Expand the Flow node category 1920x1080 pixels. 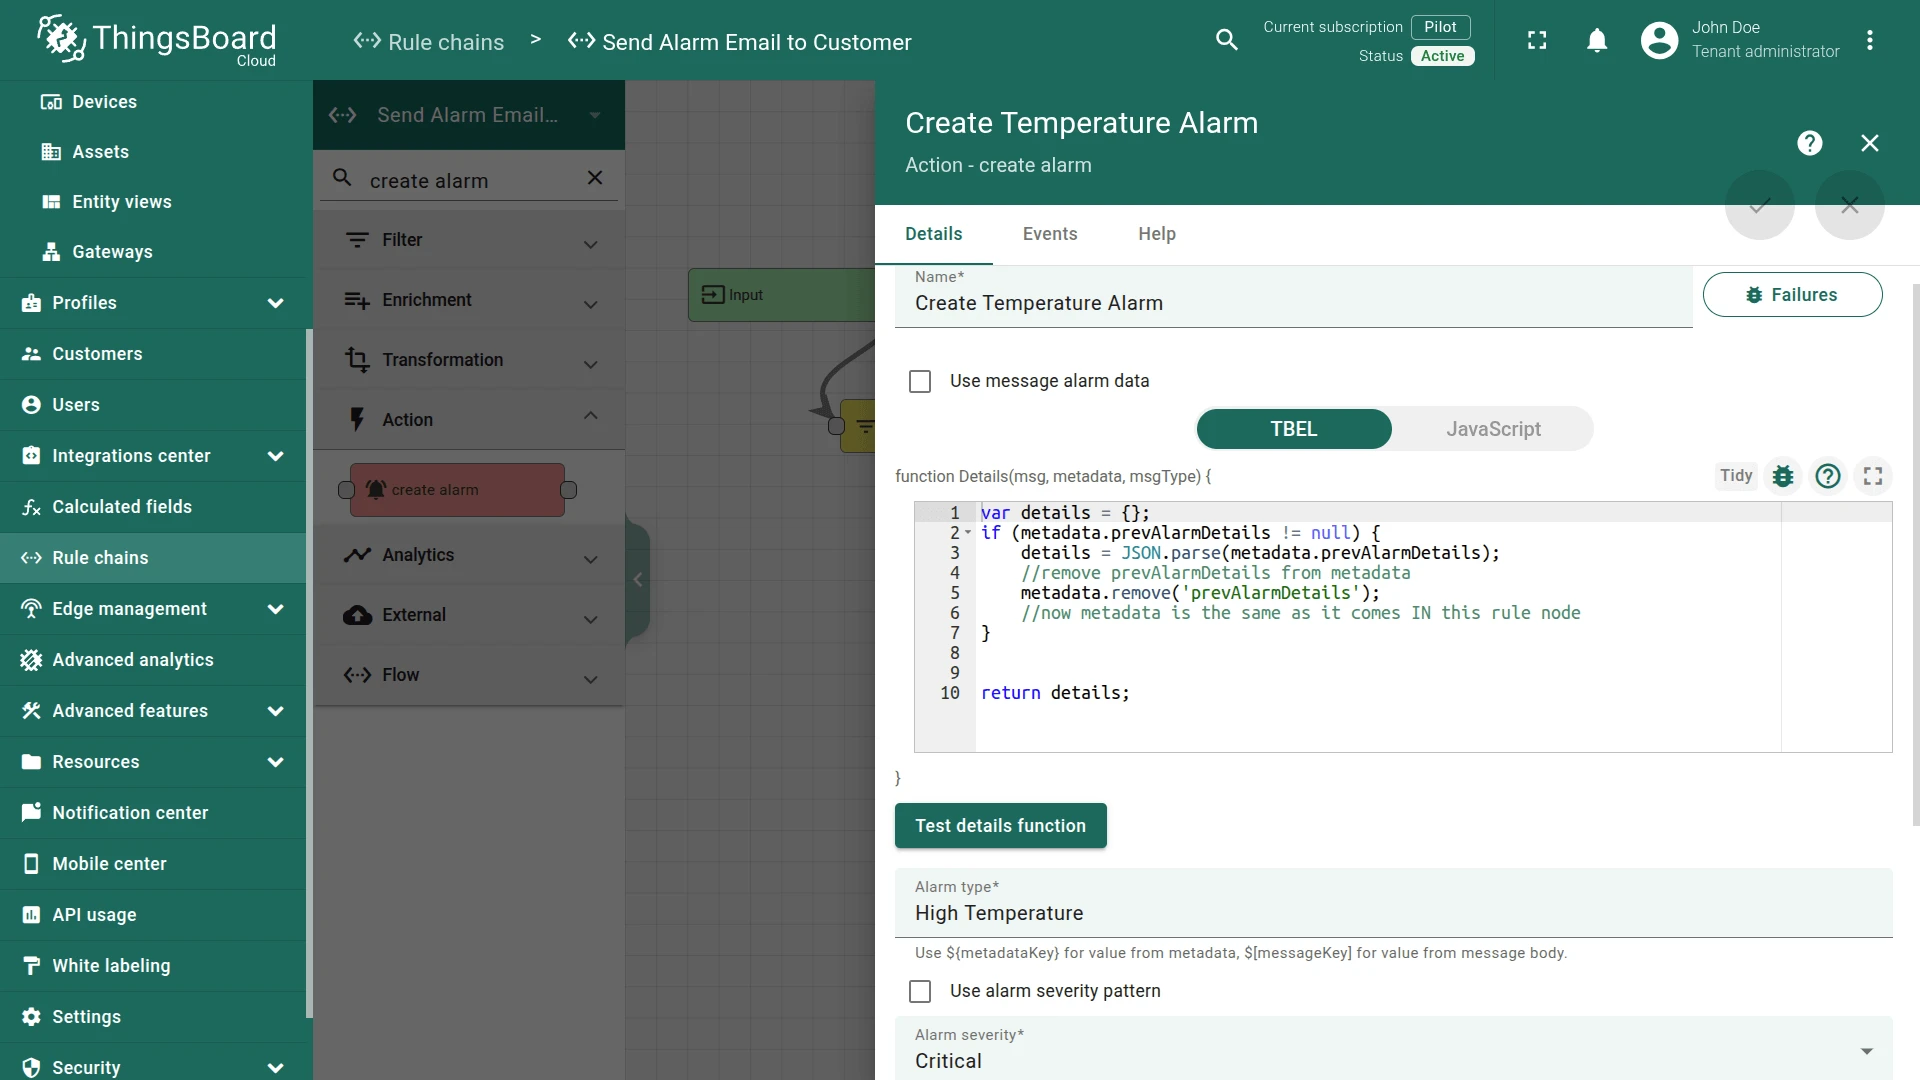point(469,675)
